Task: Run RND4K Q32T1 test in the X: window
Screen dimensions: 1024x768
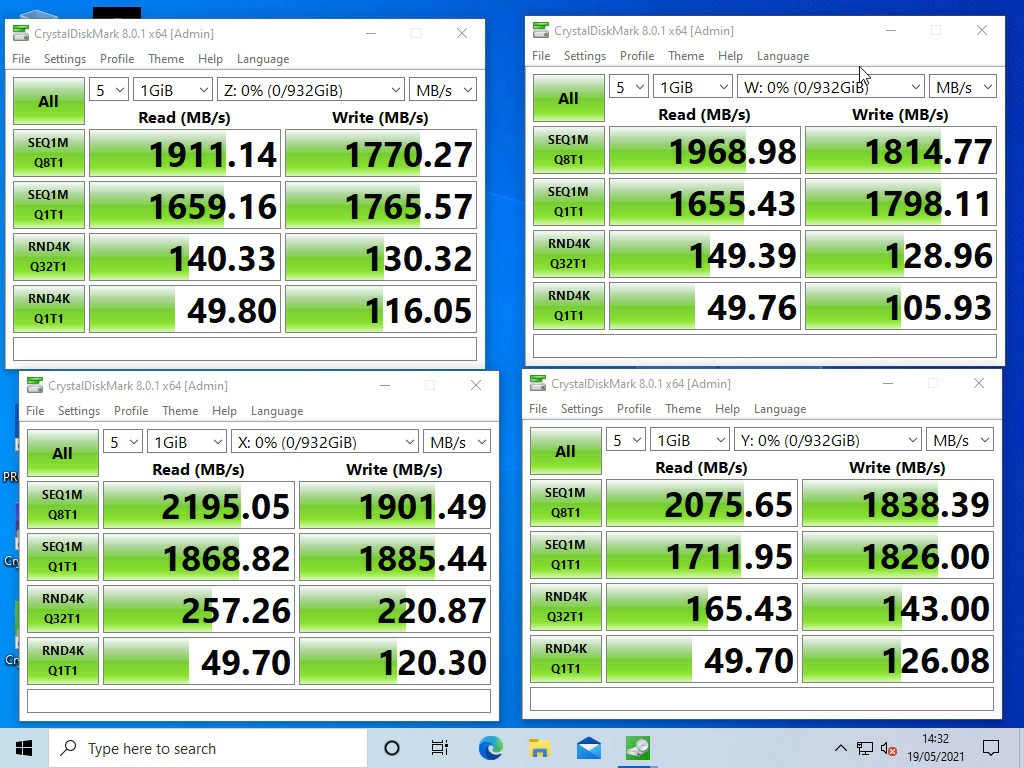Action: tap(63, 609)
